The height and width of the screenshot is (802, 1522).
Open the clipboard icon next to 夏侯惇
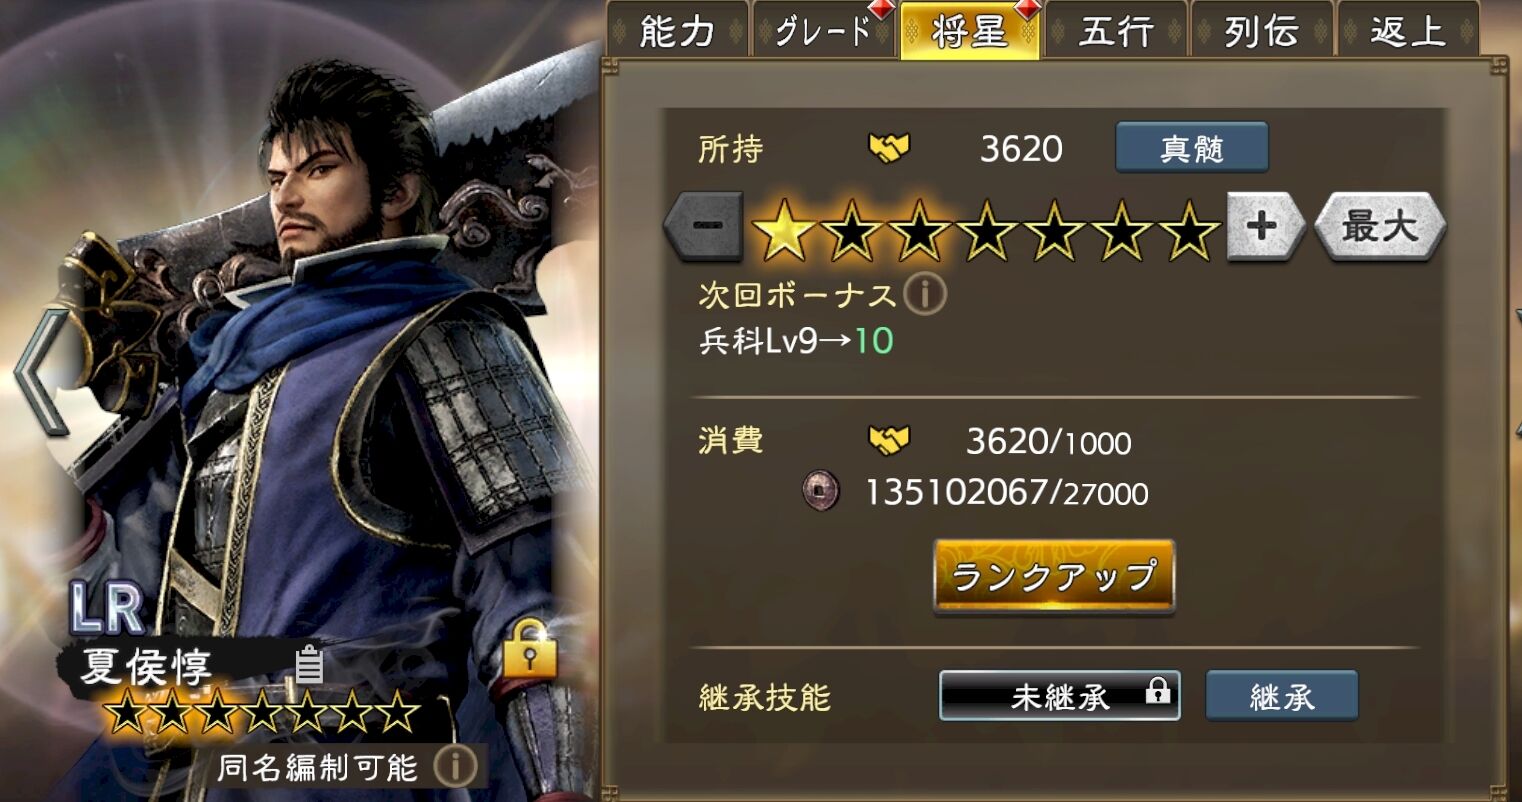point(309,664)
